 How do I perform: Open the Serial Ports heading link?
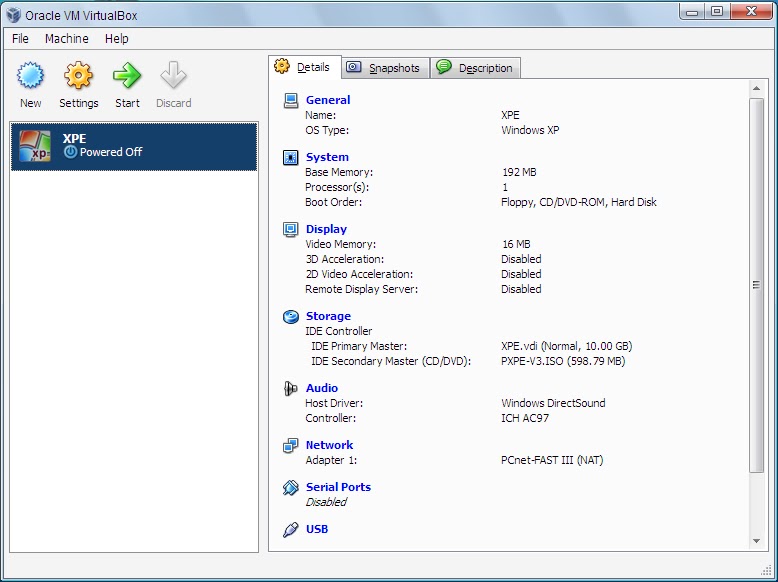(338, 487)
